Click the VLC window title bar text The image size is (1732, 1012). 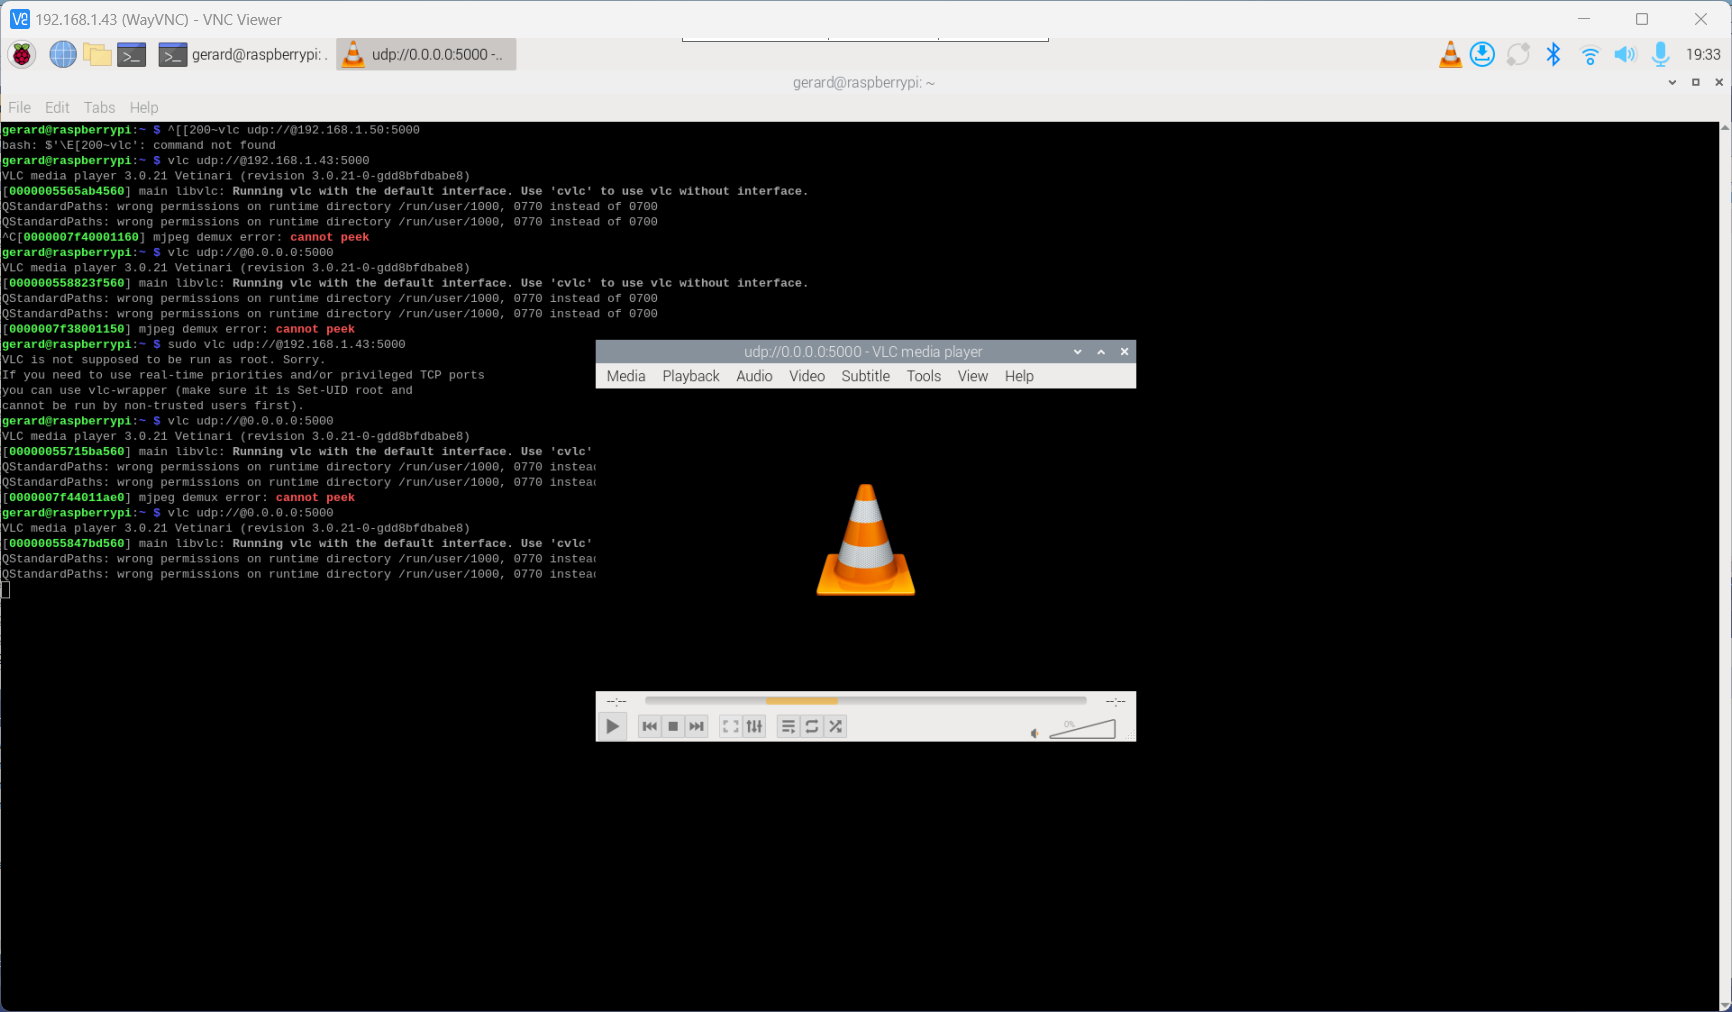[863, 352]
